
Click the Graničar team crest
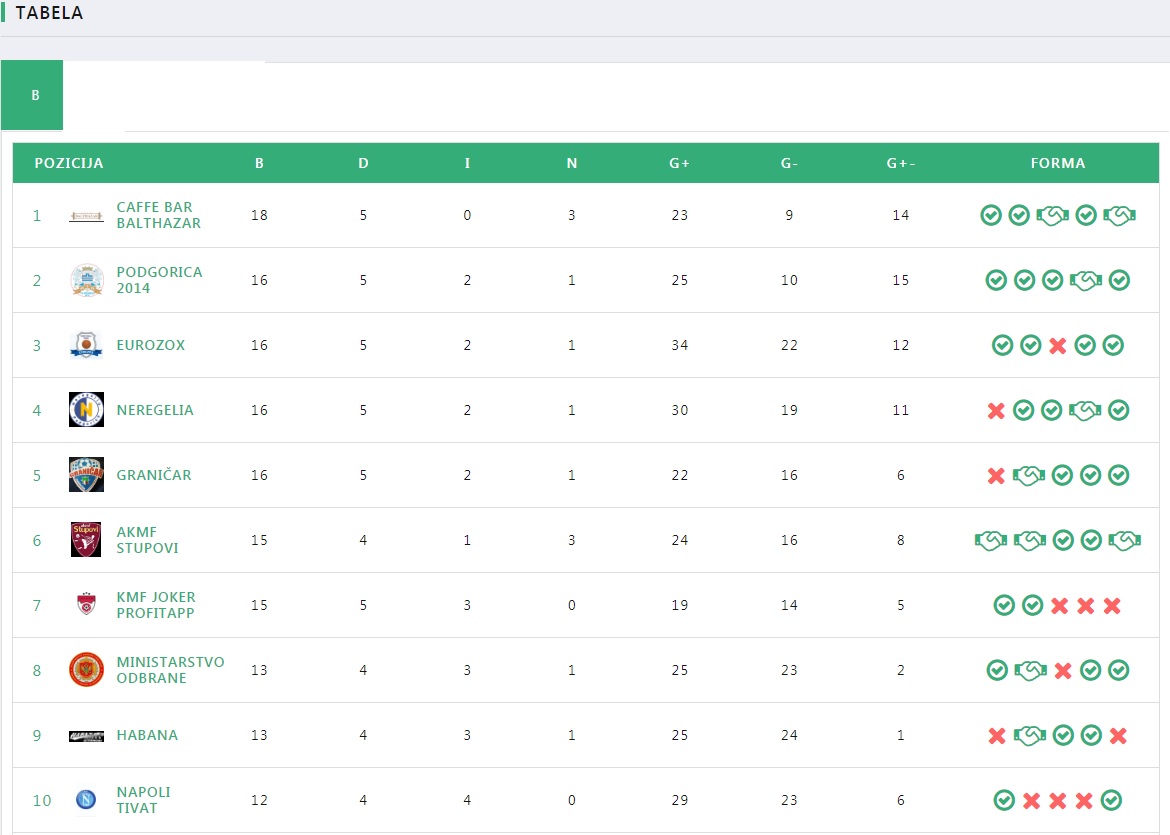point(86,475)
